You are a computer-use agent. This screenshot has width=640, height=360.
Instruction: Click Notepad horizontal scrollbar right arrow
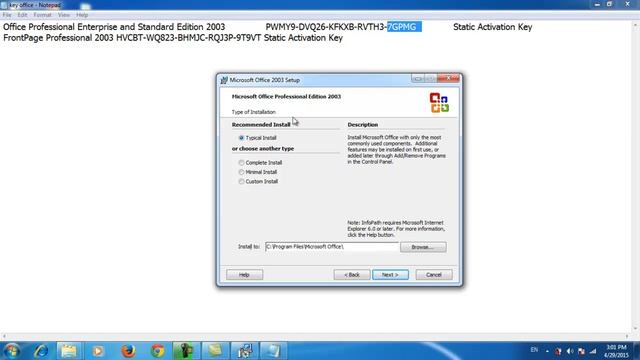click(627, 336)
